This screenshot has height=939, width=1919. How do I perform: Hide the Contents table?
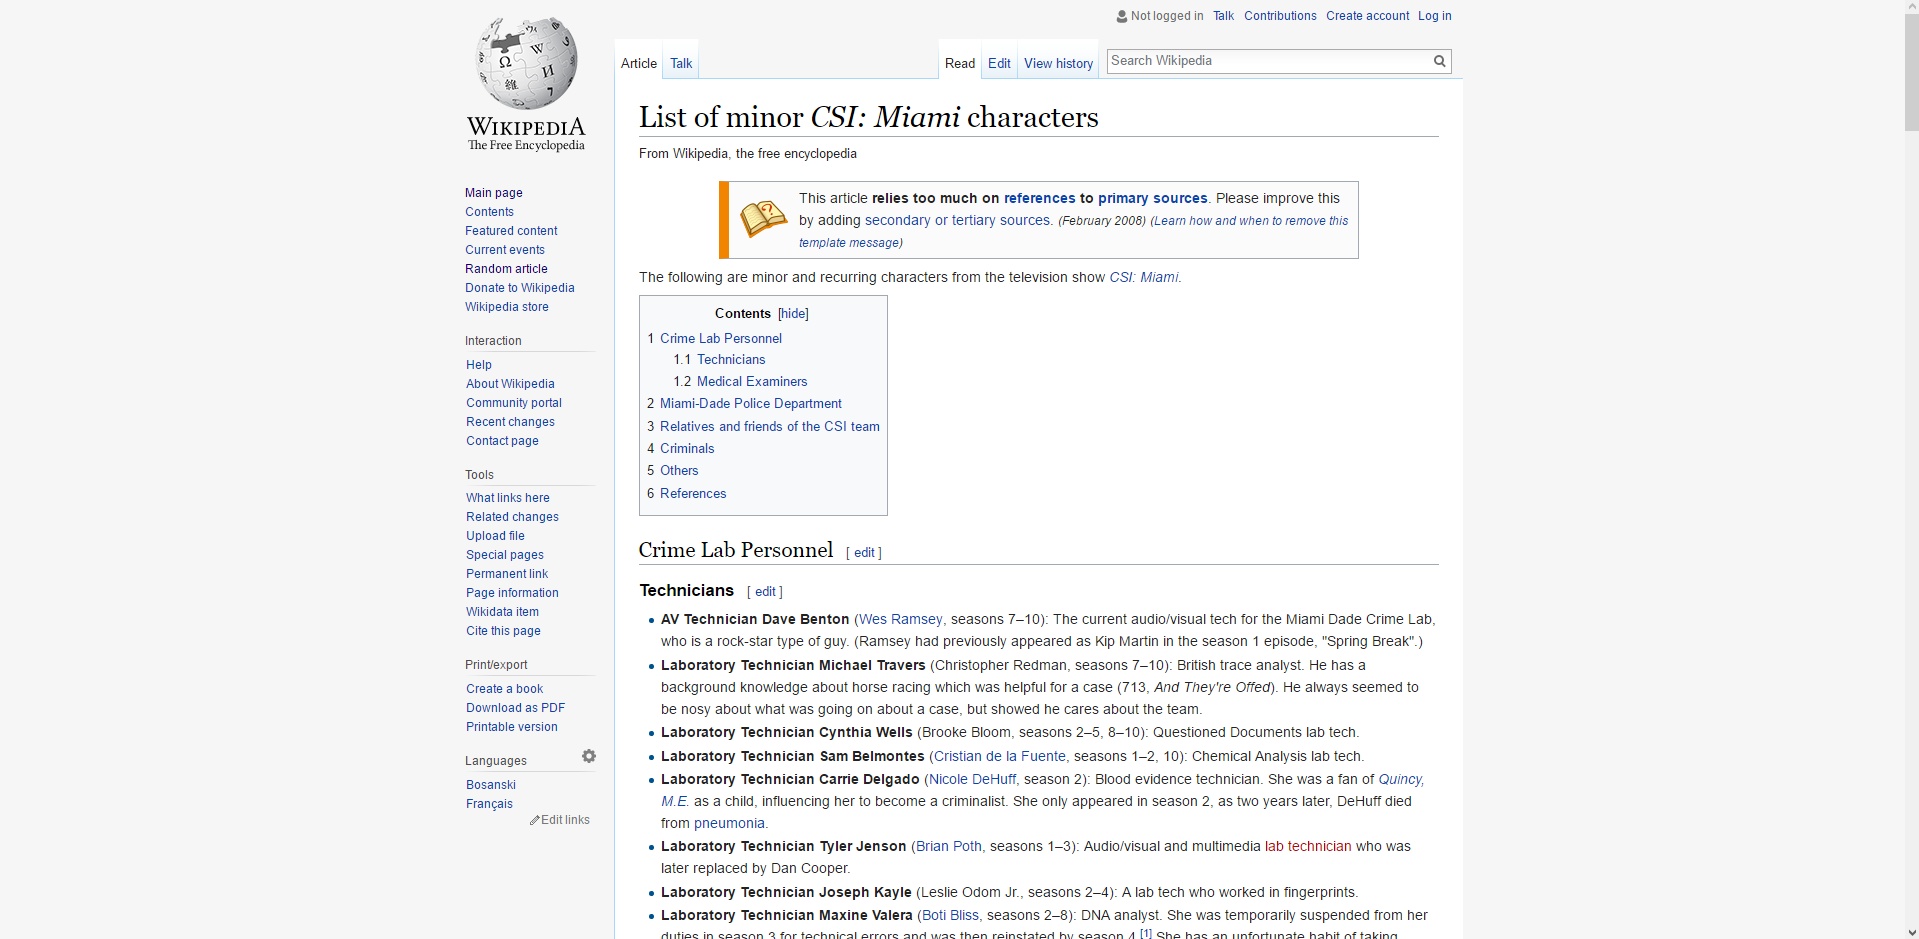click(793, 314)
